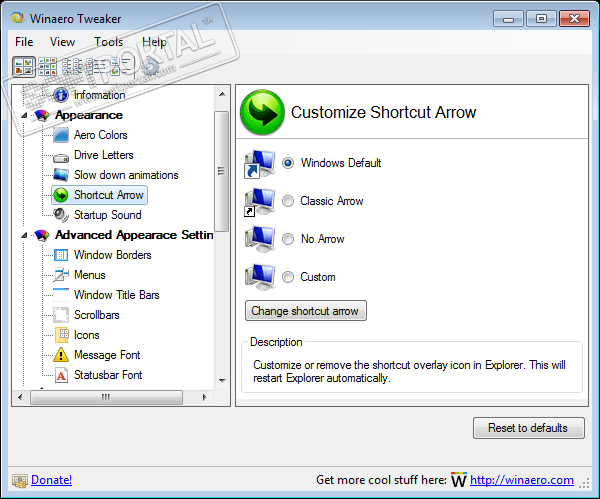Image resolution: width=600 pixels, height=499 pixels.
Task: Click the Appearance category icon
Action: point(42,115)
